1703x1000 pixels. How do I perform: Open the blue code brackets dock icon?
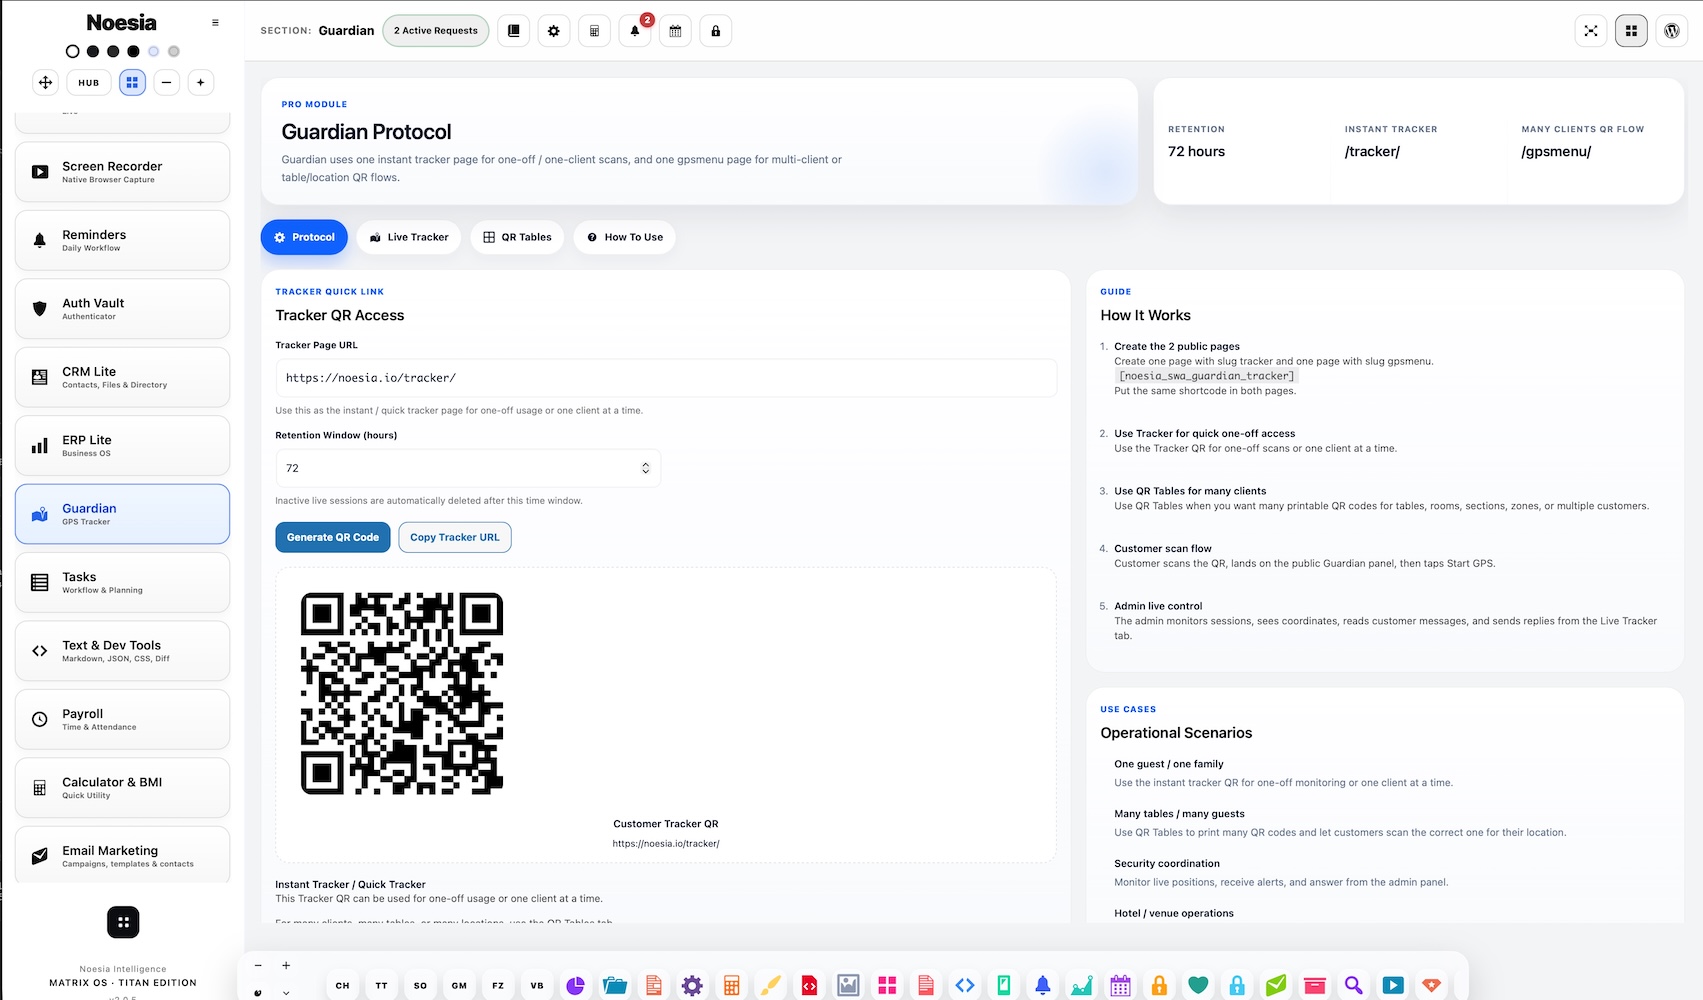965,986
